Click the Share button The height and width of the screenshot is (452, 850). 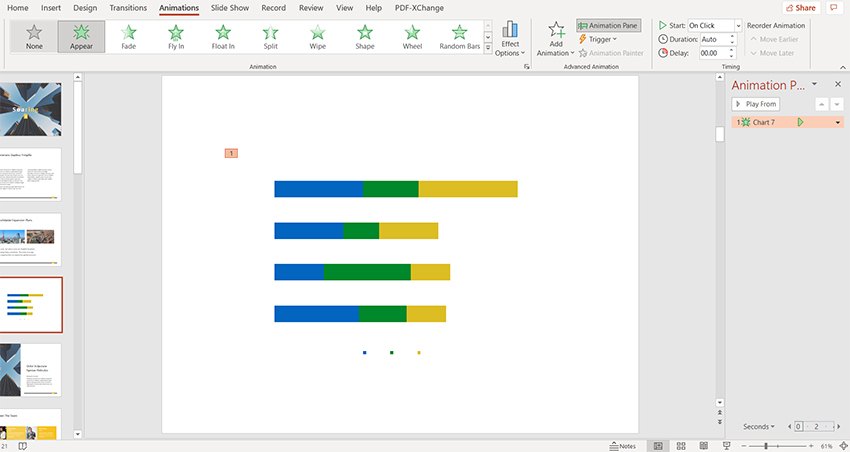pos(801,8)
